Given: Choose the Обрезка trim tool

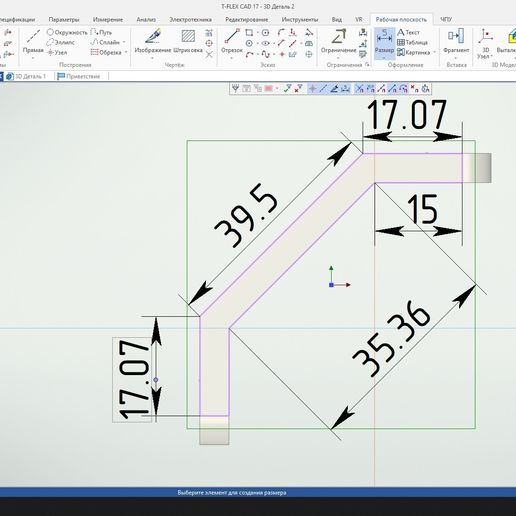Looking at the screenshot, I should tap(106, 52).
